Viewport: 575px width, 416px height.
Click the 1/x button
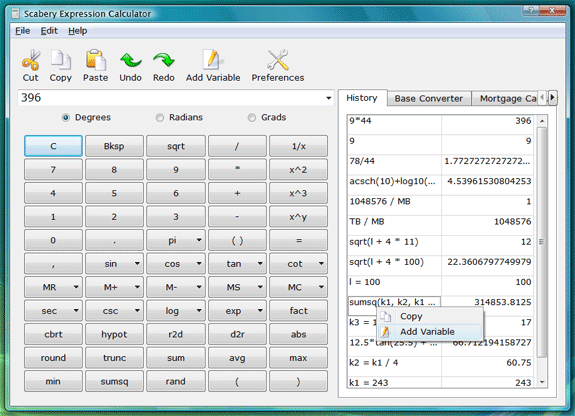(299, 146)
